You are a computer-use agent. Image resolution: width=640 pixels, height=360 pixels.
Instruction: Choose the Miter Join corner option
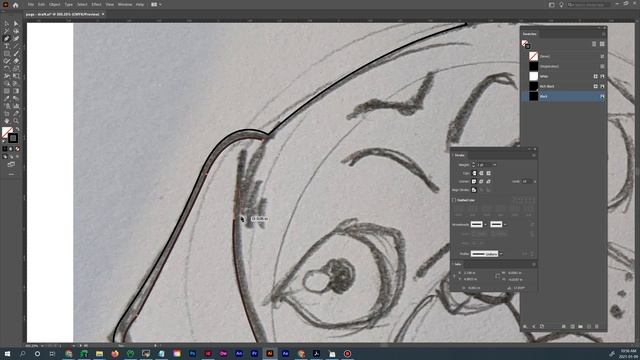pos(474,181)
